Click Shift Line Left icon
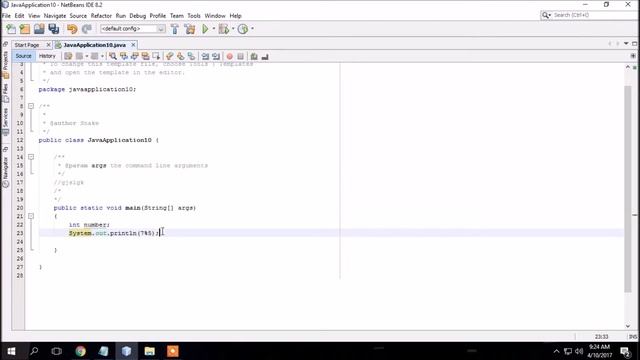640x360 pixels. coord(205,56)
